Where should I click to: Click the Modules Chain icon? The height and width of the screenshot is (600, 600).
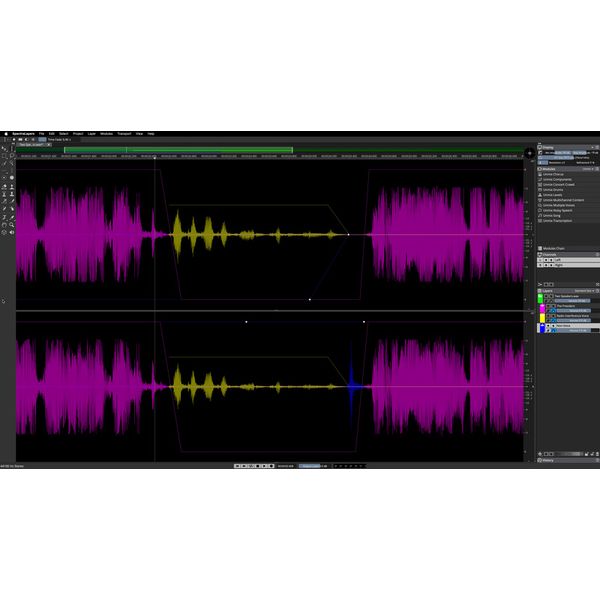540,248
